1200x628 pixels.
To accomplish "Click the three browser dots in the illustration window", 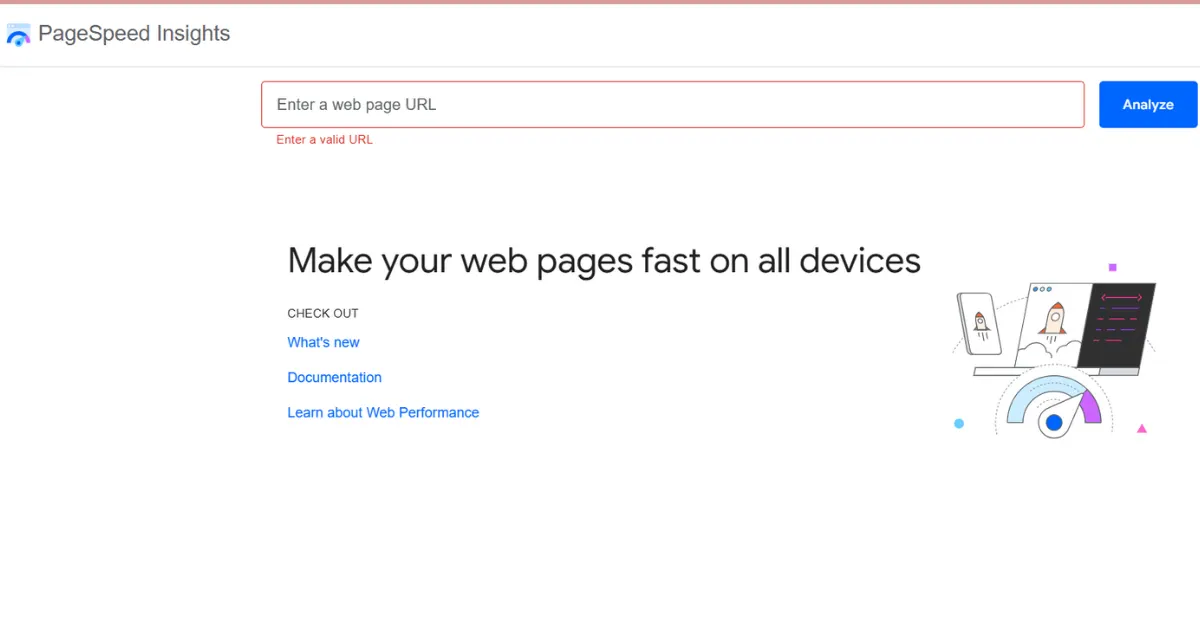I will [1043, 289].
